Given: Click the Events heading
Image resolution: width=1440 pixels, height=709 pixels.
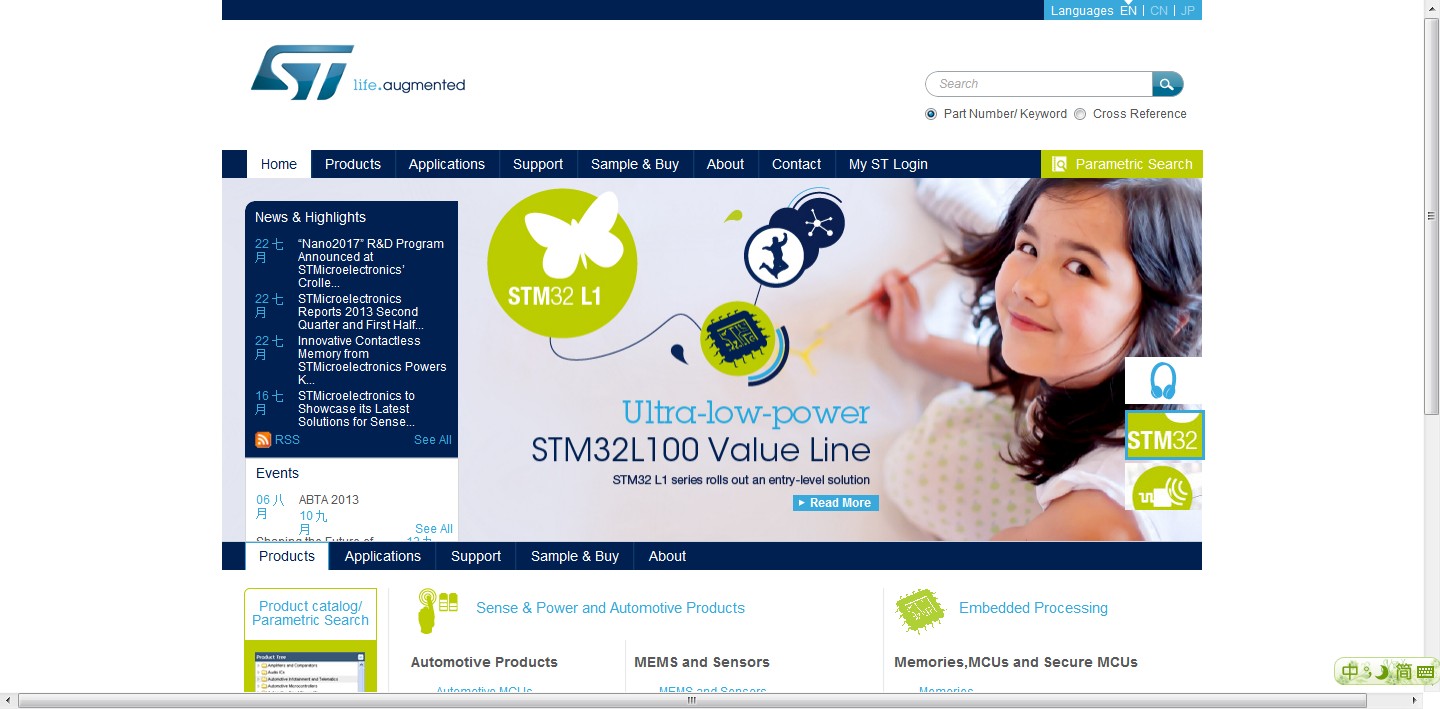Looking at the screenshot, I should point(277,473).
